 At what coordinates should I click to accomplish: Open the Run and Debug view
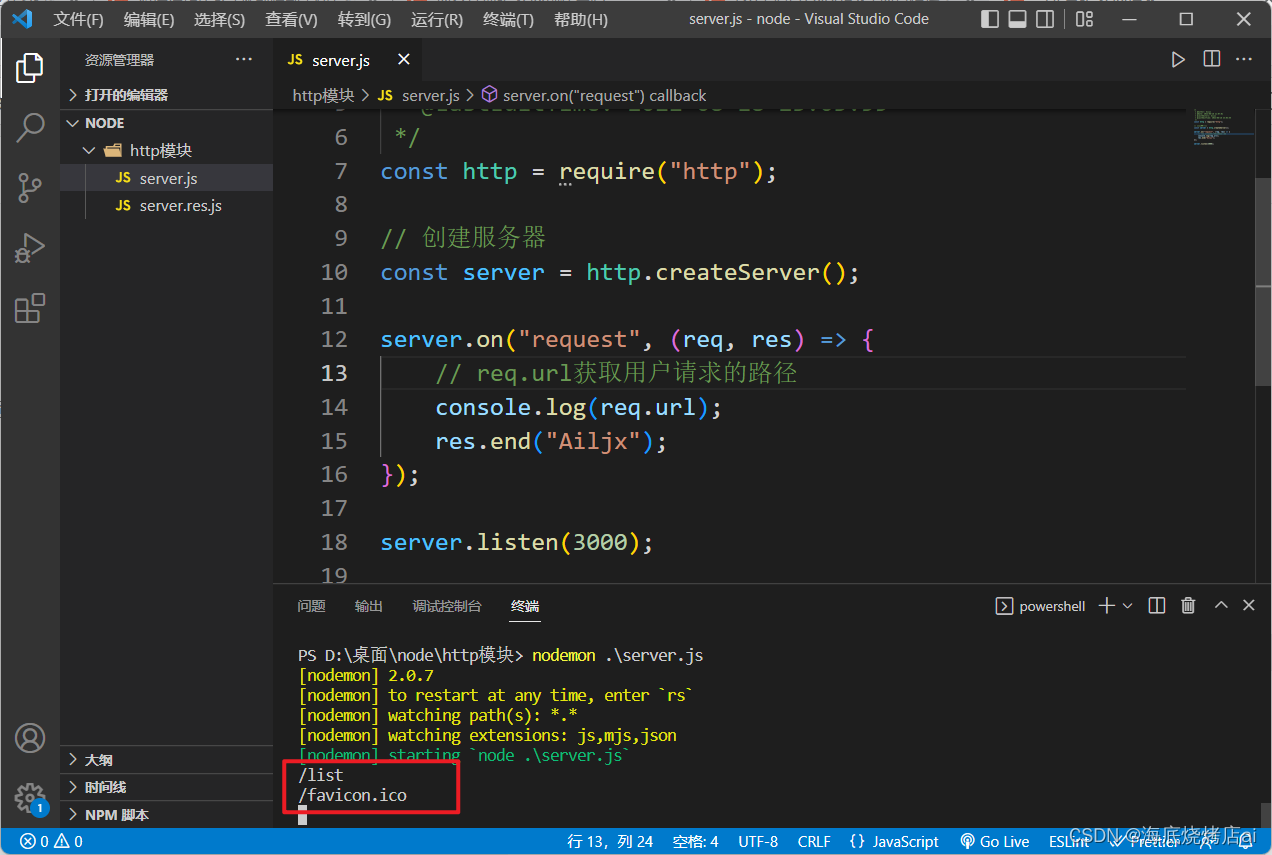pyautogui.click(x=30, y=247)
